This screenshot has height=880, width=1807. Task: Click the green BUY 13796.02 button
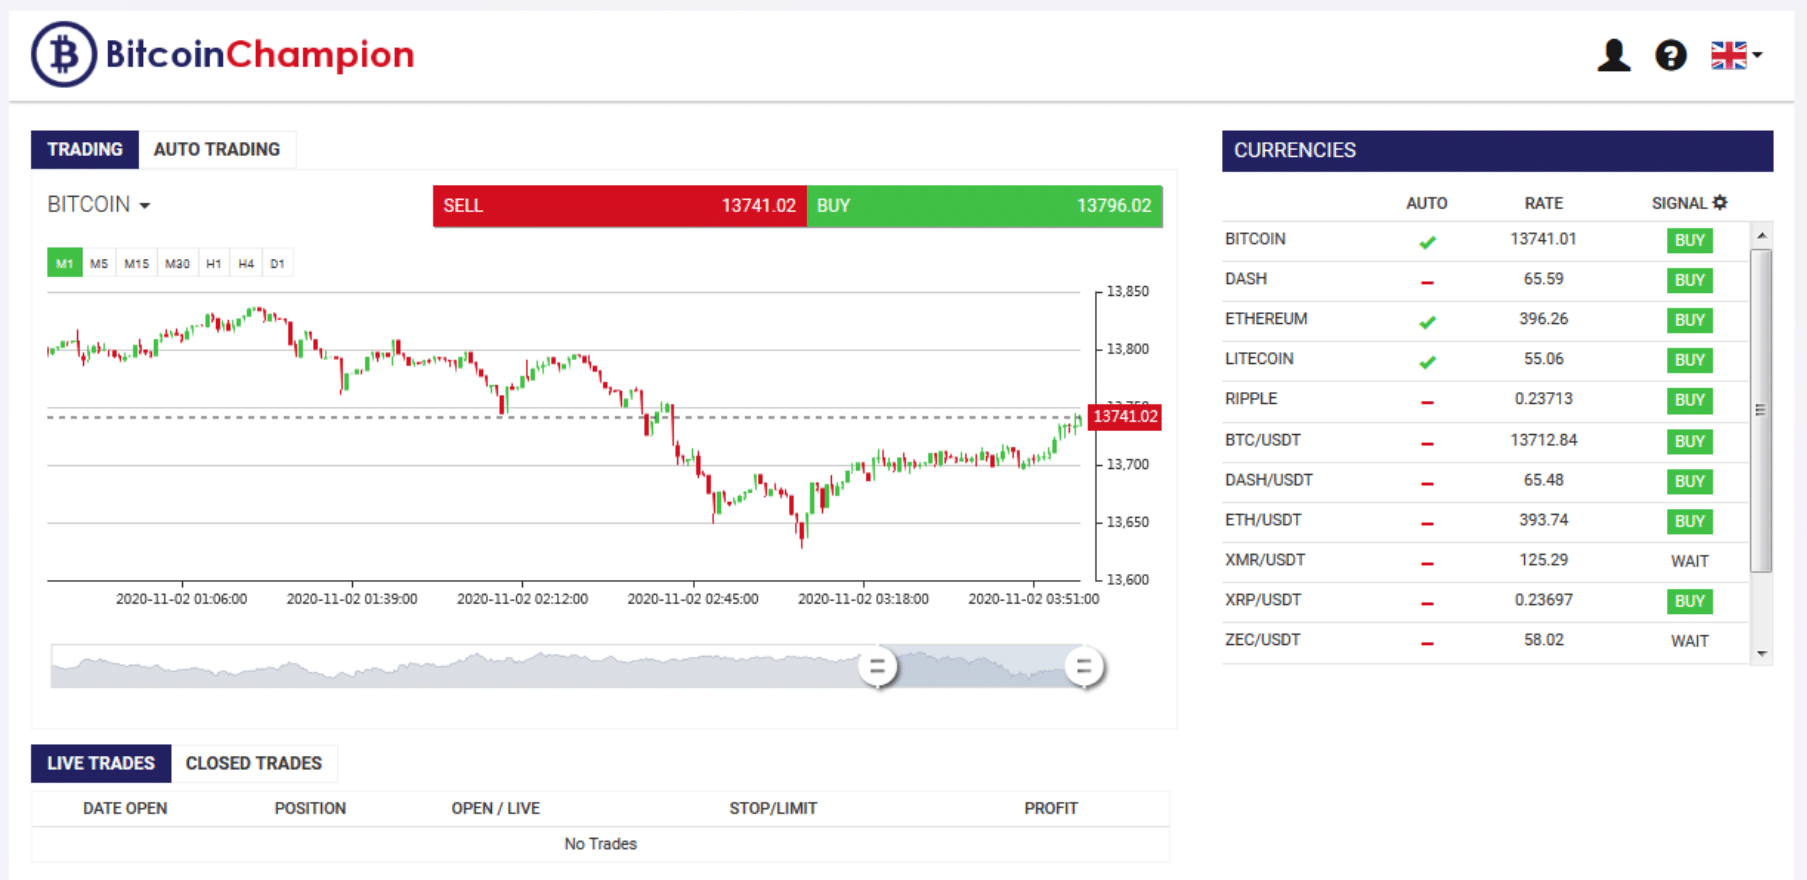click(x=985, y=206)
